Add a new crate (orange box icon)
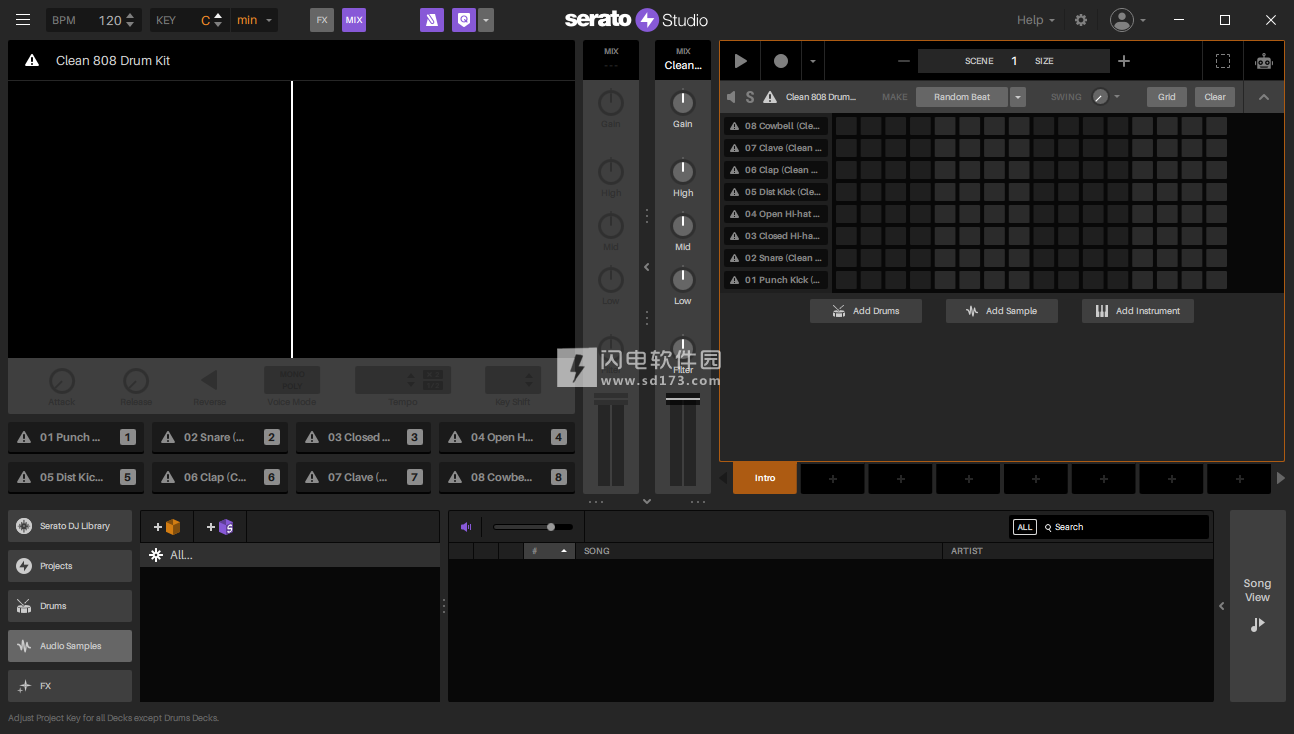 pyautogui.click(x=166, y=527)
